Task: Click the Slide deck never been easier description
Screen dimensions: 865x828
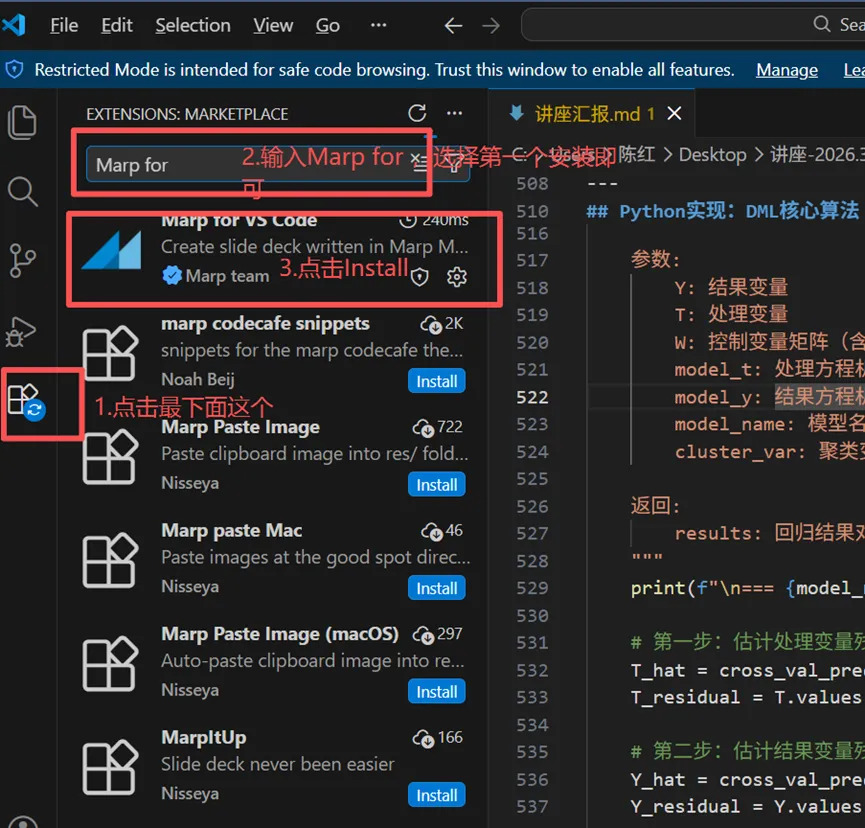Action: tap(277, 764)
